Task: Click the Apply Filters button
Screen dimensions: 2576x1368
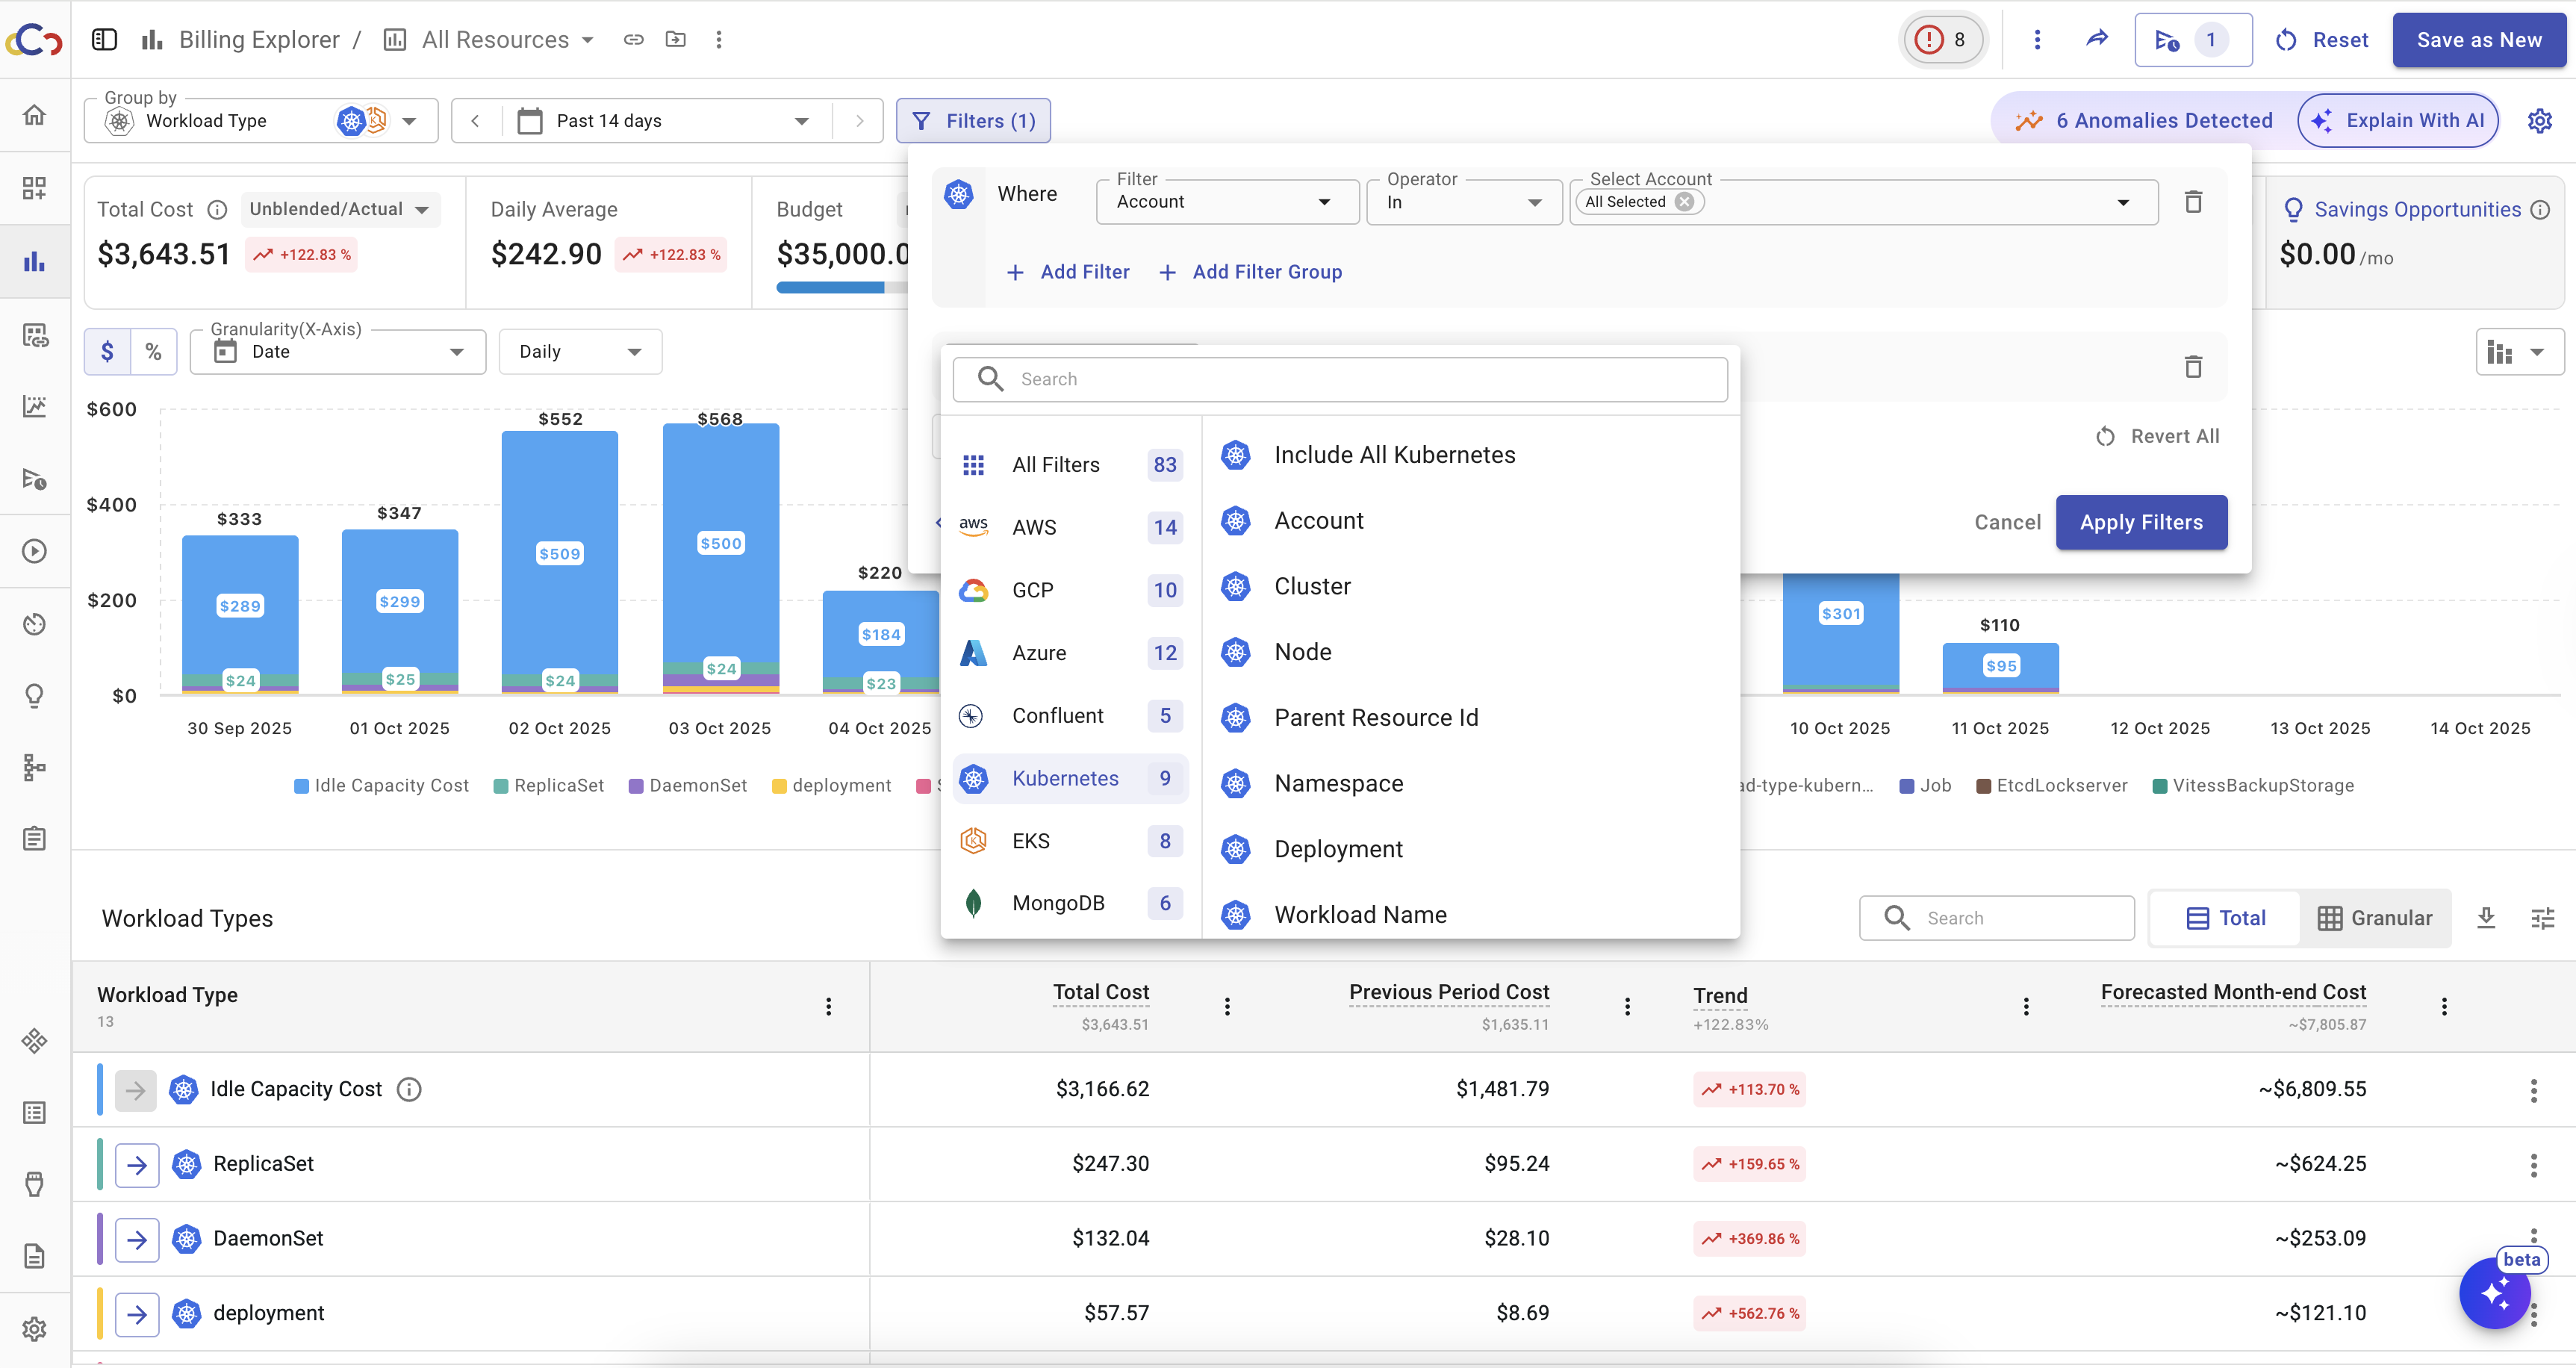Action: pos(2140,522)
